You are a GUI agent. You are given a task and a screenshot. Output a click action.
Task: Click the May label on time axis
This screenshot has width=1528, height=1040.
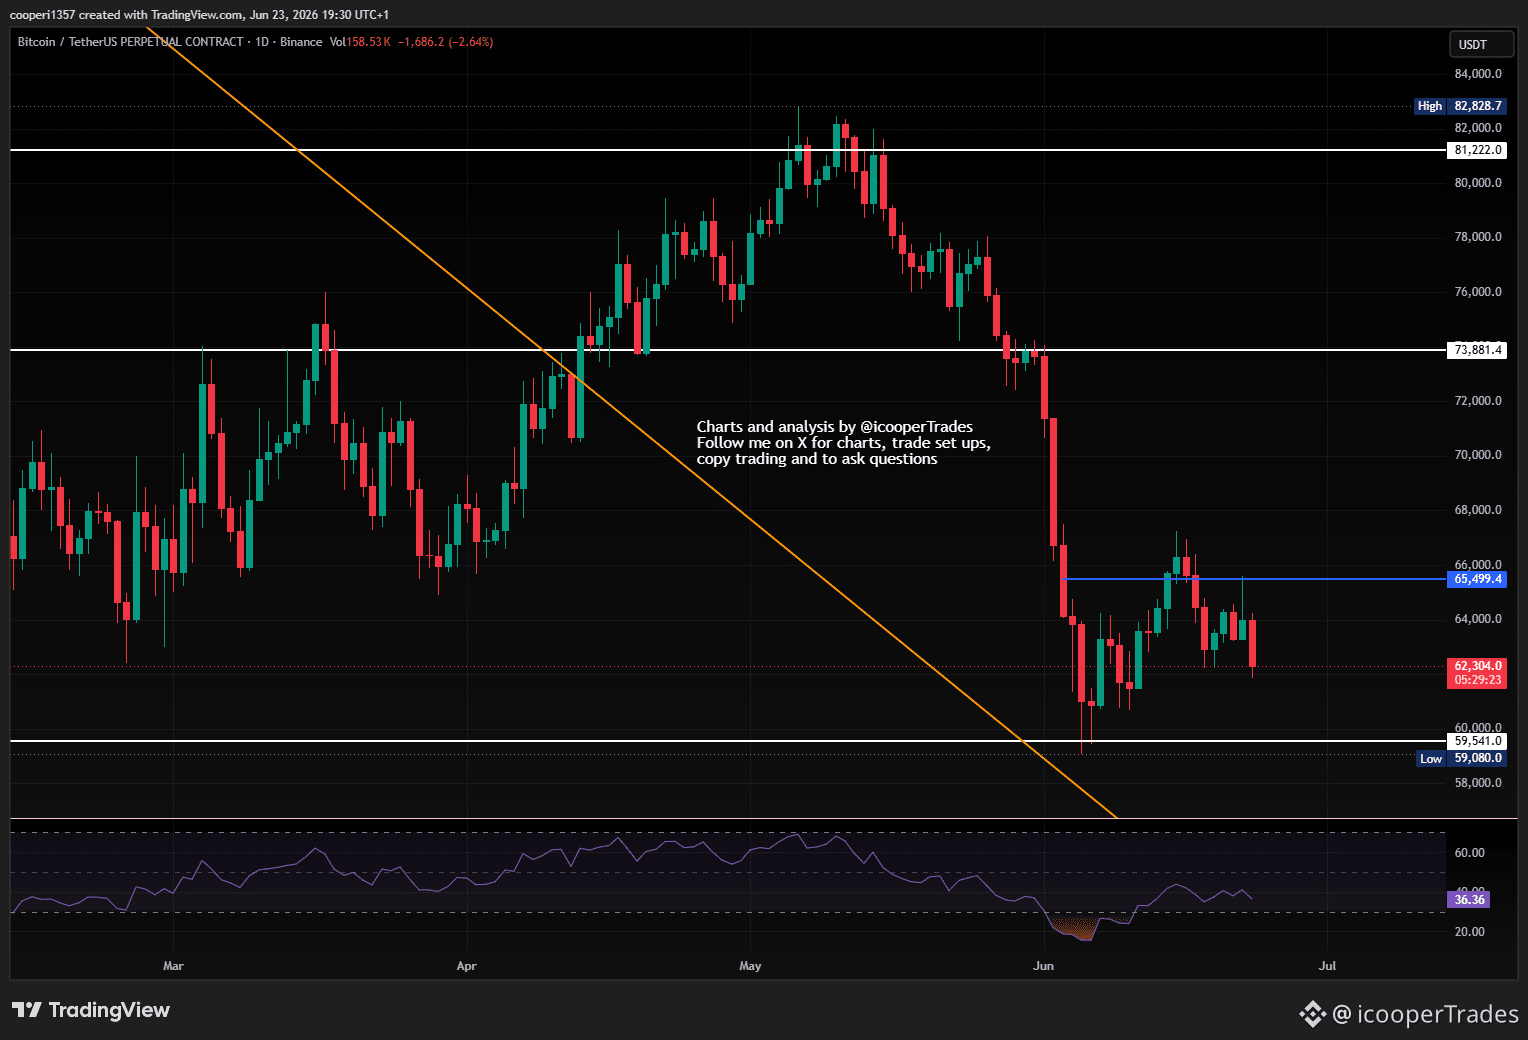point(750,966)
